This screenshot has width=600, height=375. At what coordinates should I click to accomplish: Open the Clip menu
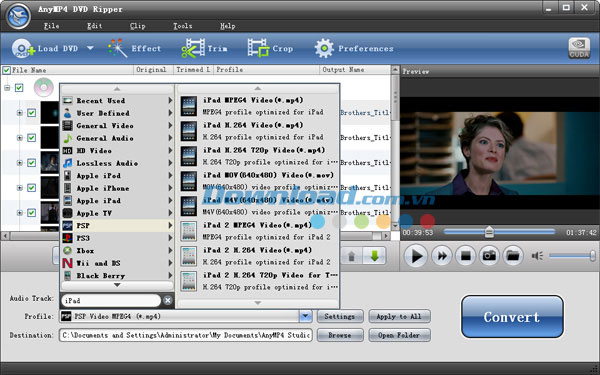[137, 26]
